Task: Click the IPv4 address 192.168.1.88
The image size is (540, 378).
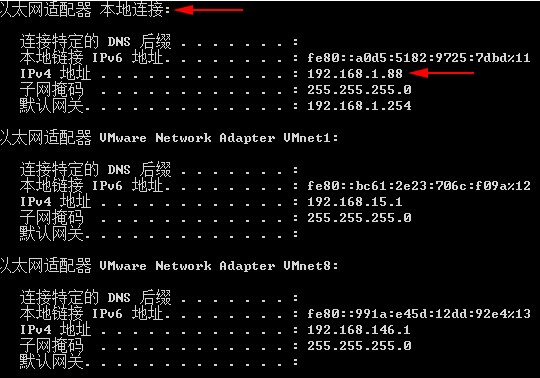Action: (x=355, y=74)
